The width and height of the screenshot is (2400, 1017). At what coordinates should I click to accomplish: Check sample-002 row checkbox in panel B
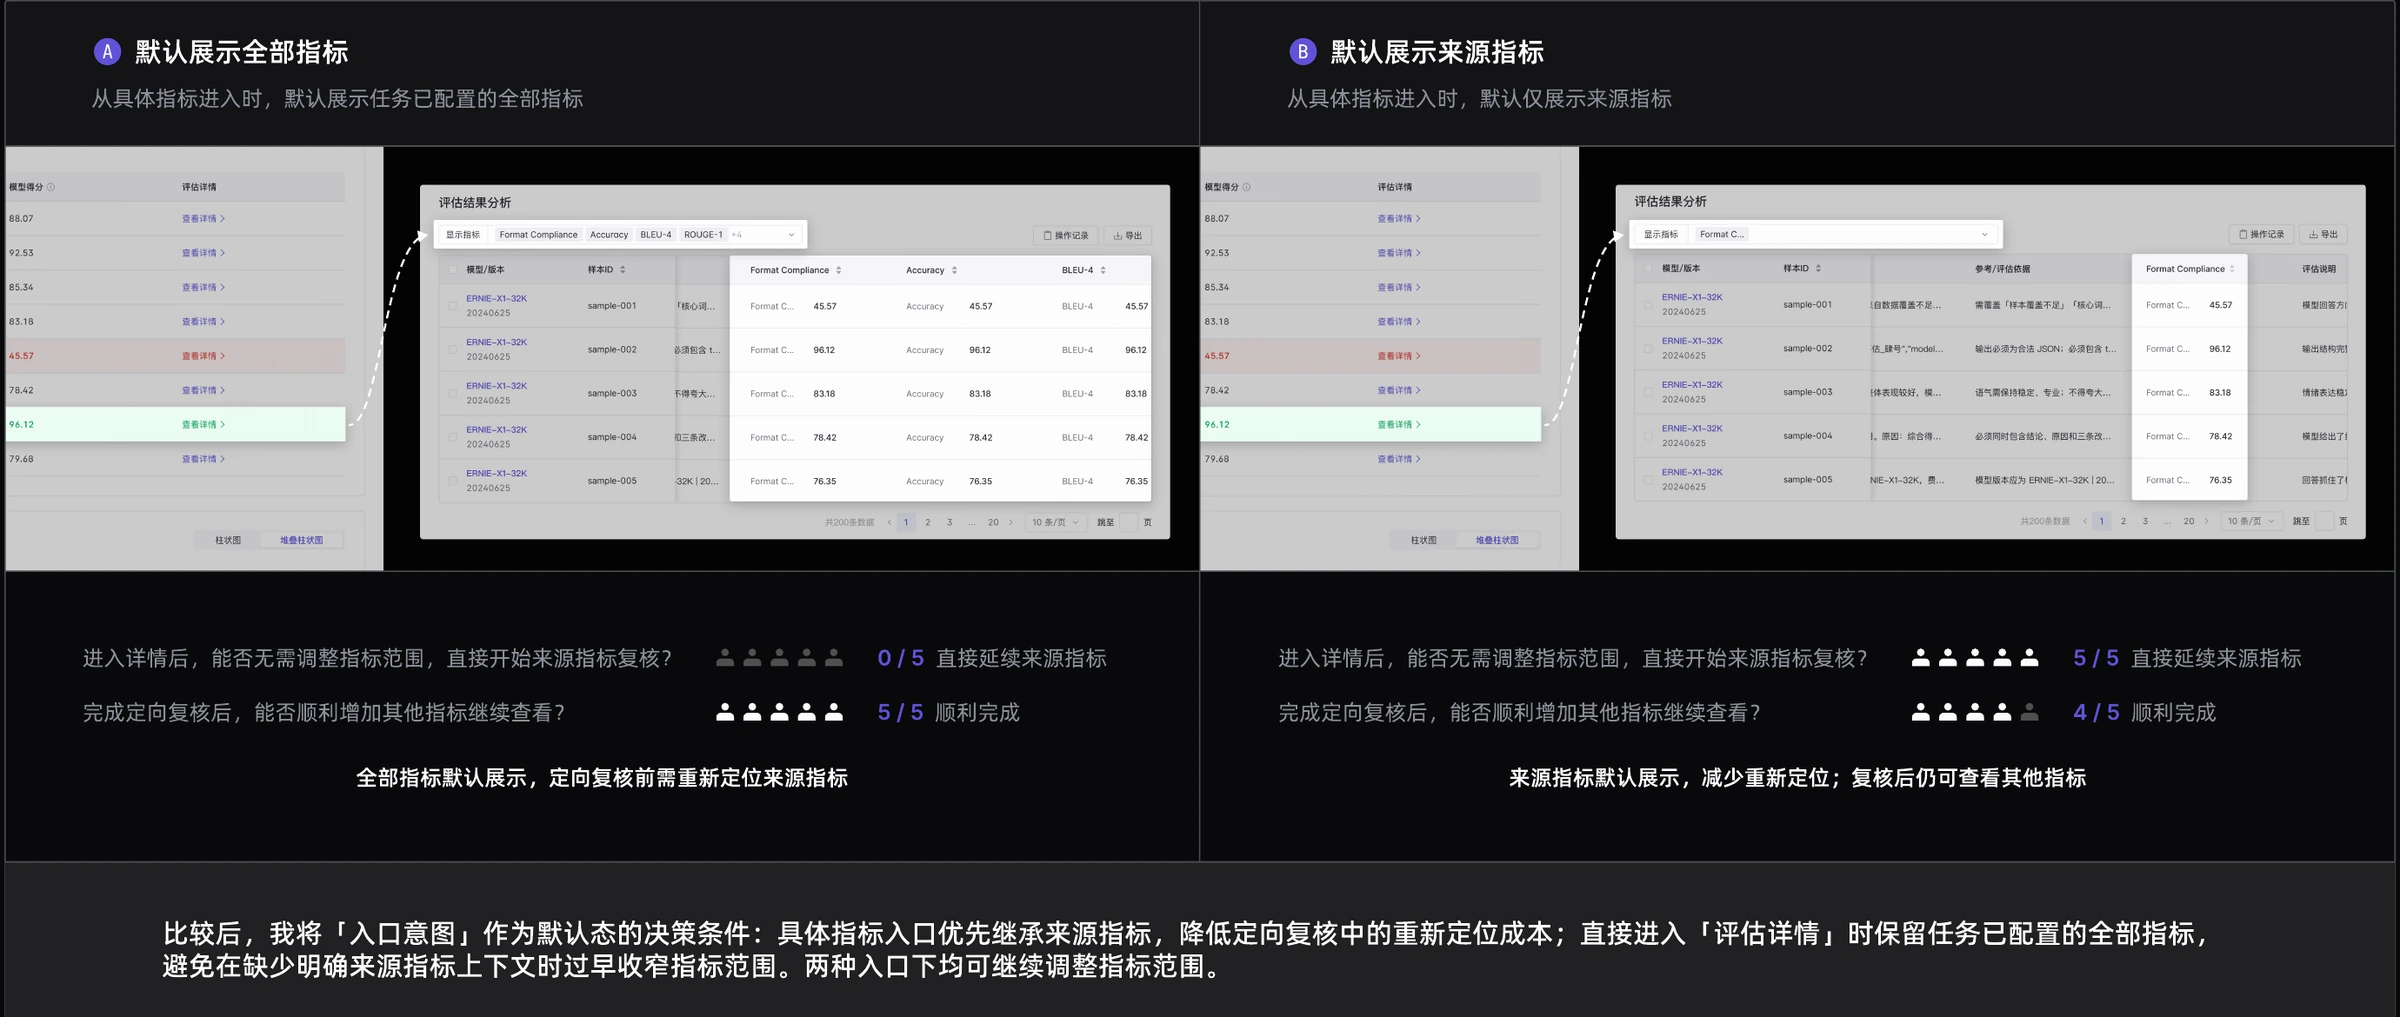click(1648, 348)
